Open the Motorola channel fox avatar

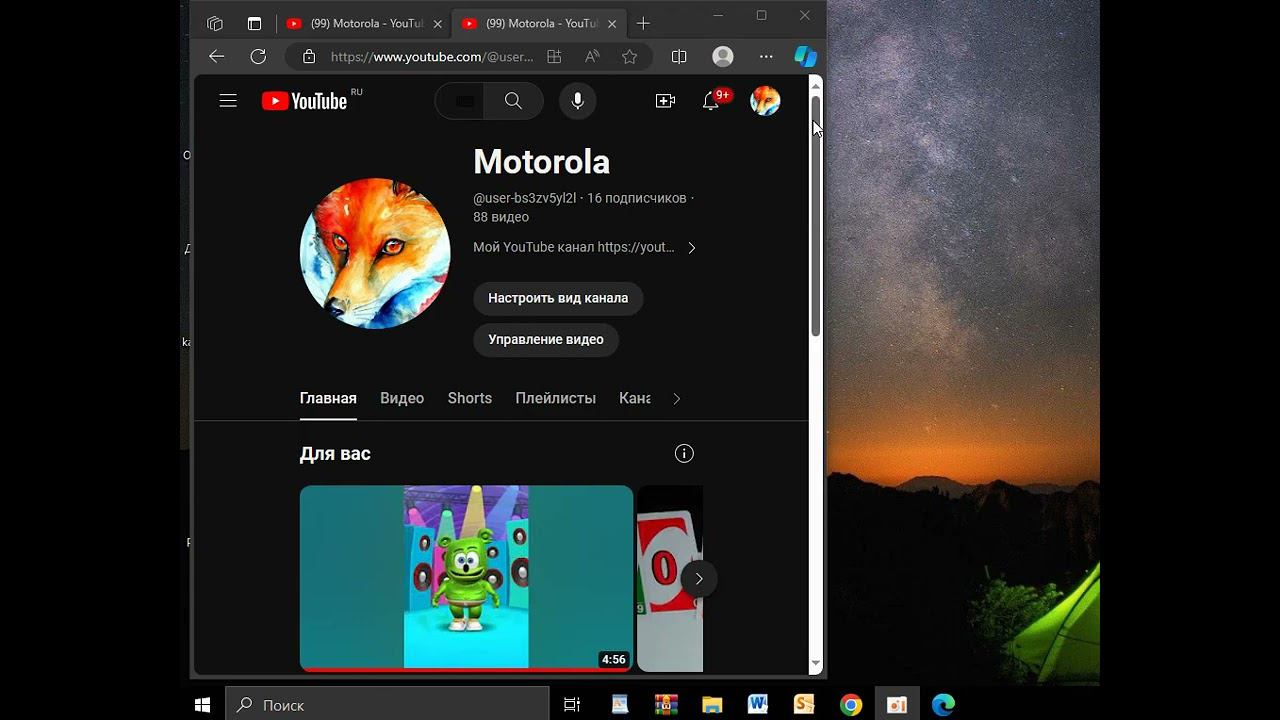[x=375, y=254]
